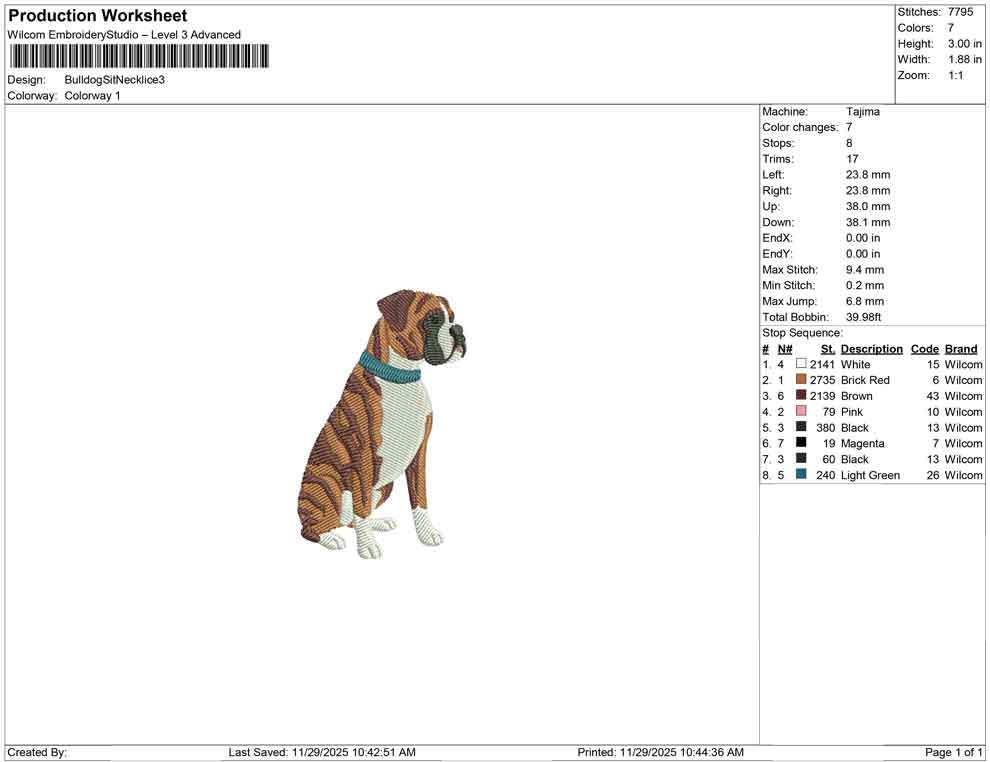Click the Stops value 8

[849, 143]
